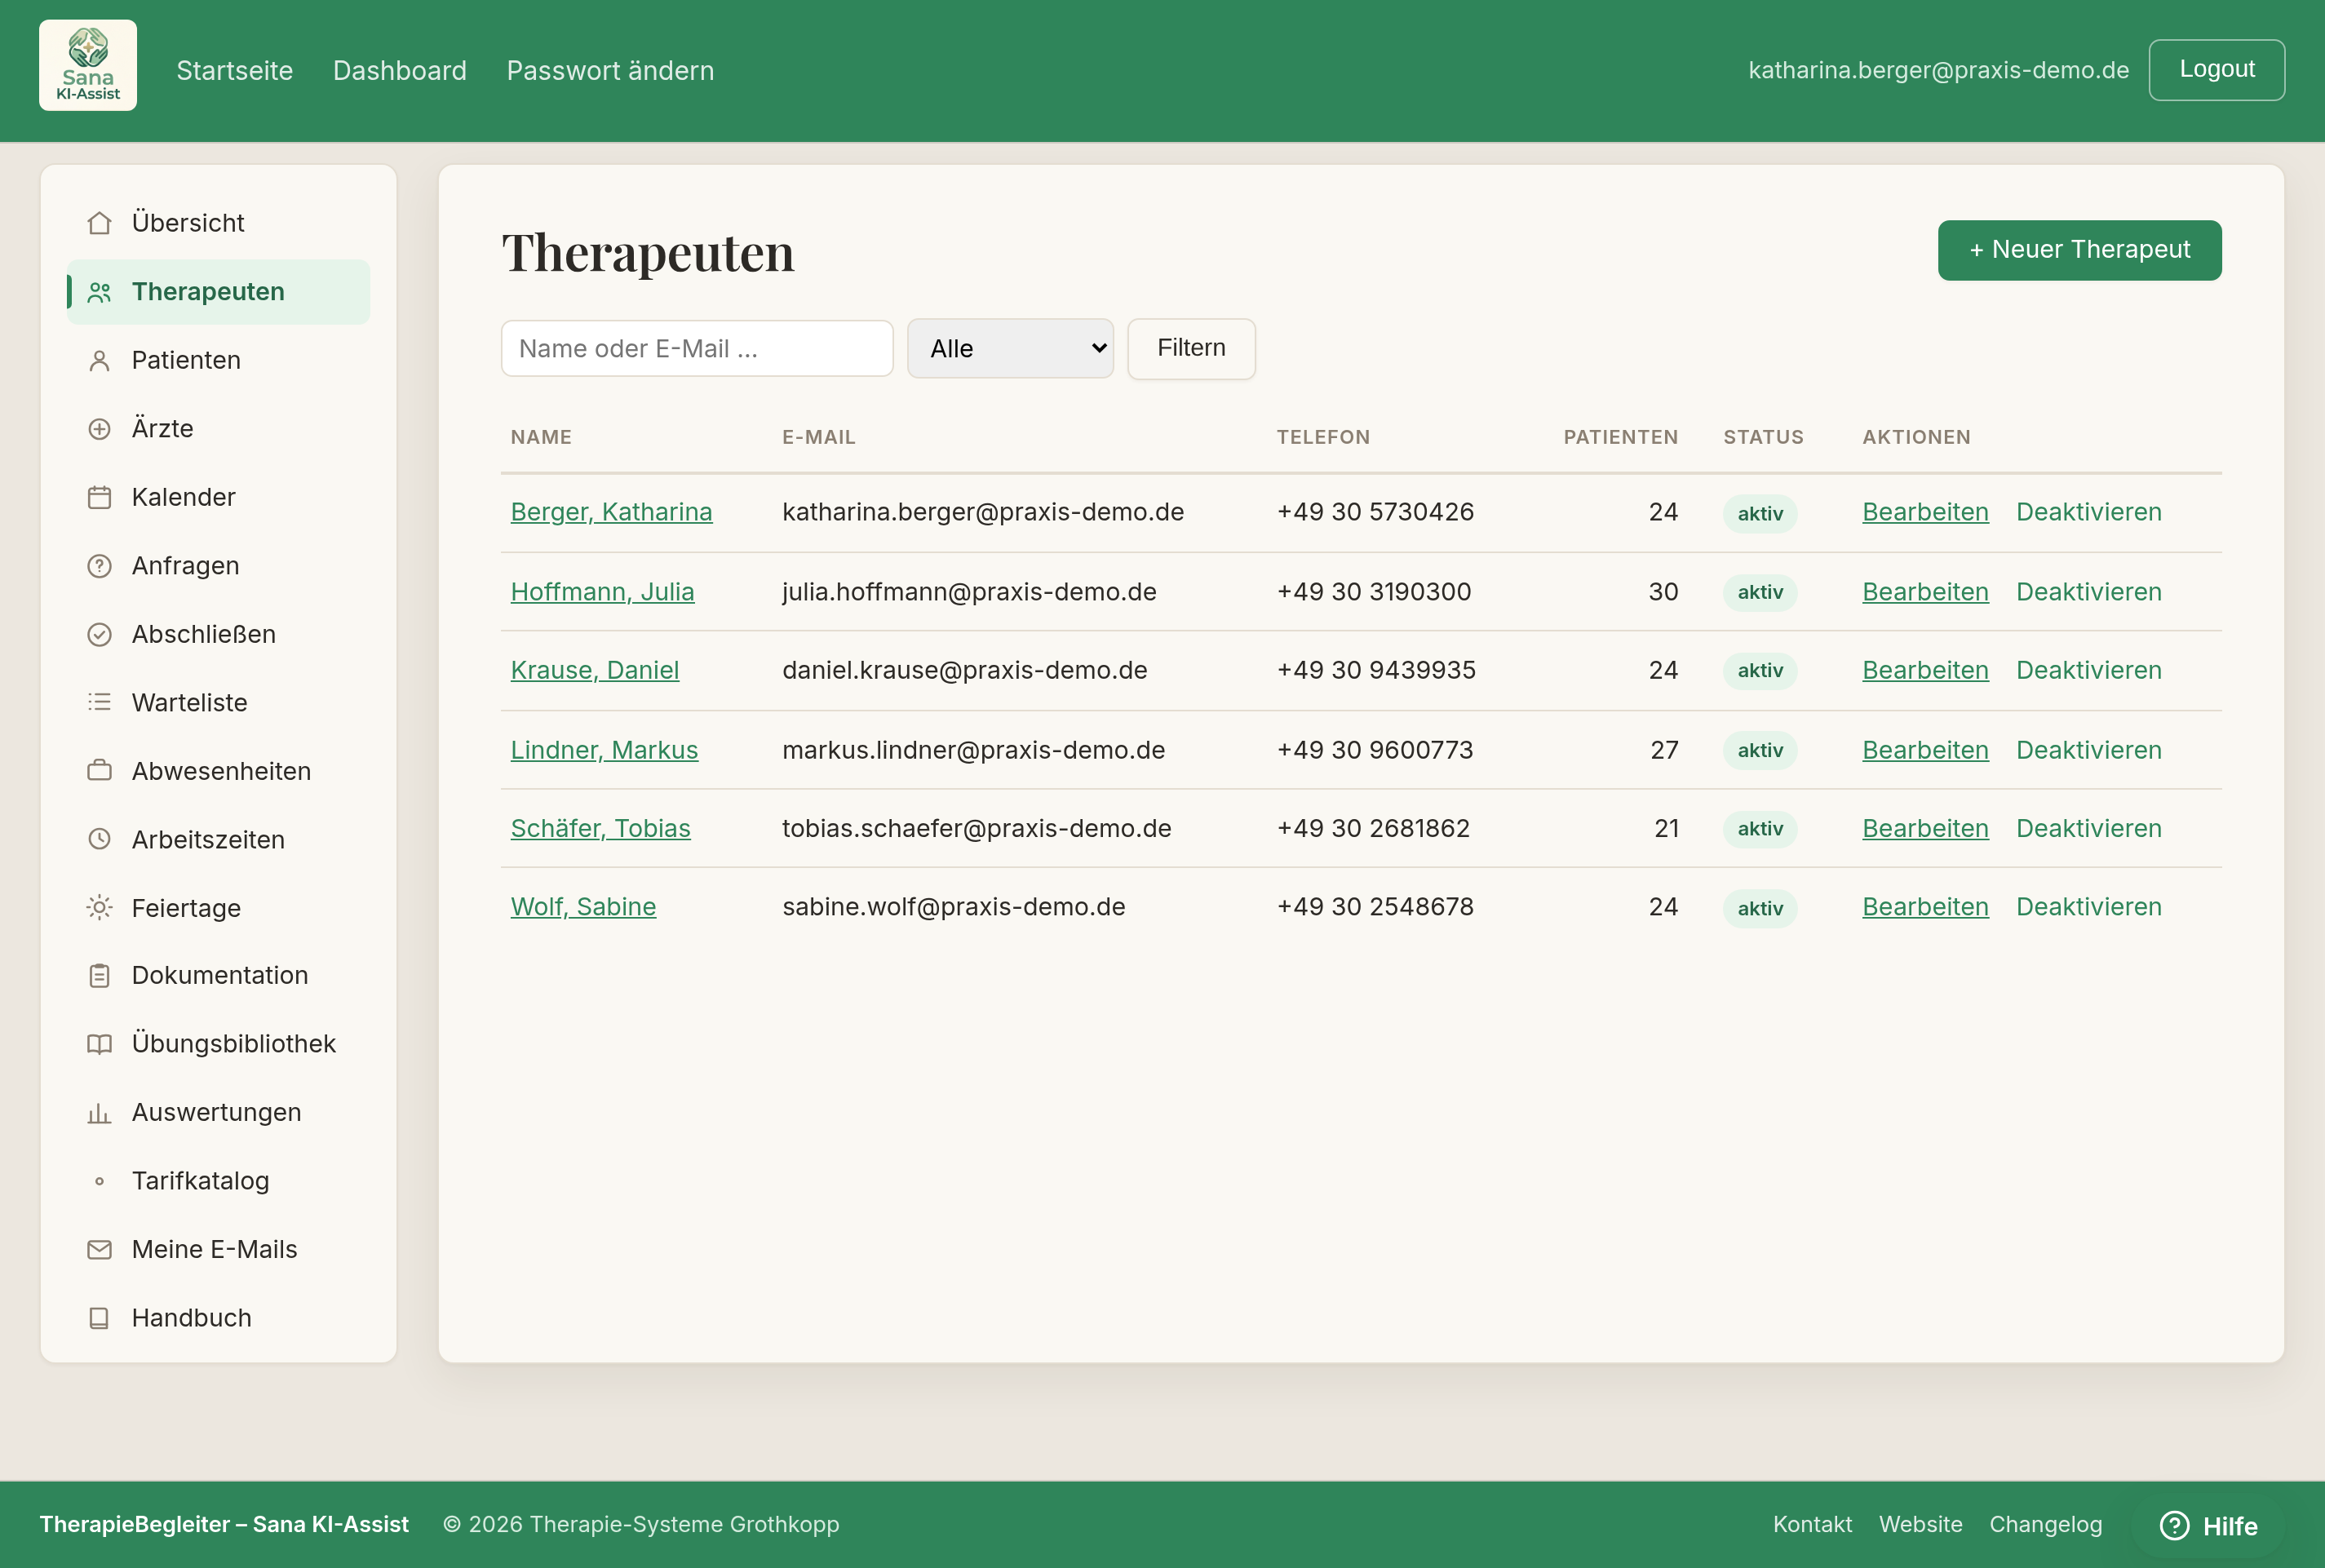Click Bearbeiten for Hoffmann, Julia
The width and height of the screenshot is (2325, 1568).
(x=1925, y=592)
